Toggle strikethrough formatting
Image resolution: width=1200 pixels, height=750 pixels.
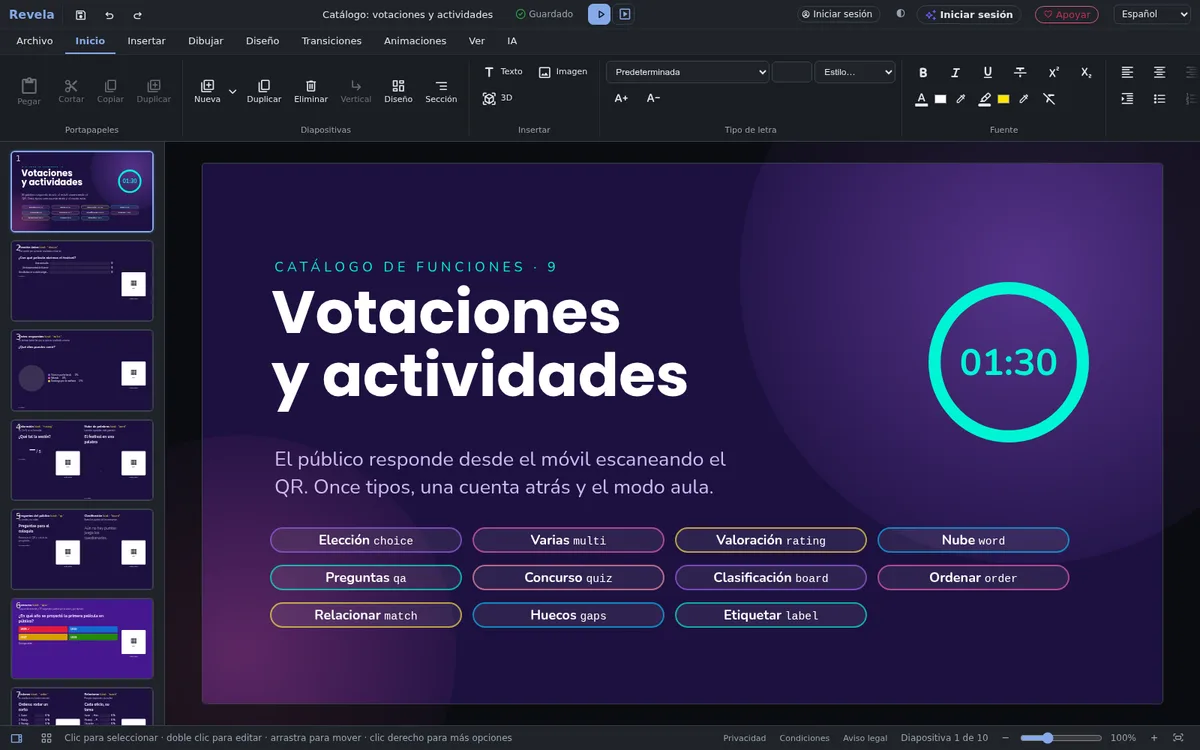1020,72
